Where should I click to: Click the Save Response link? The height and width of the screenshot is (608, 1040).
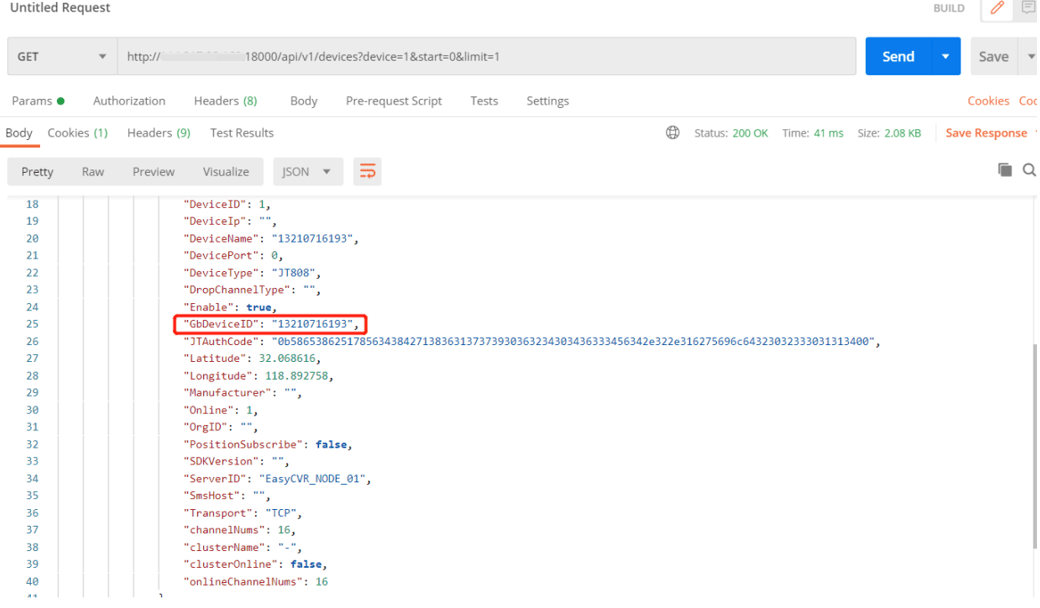point(986,133)
